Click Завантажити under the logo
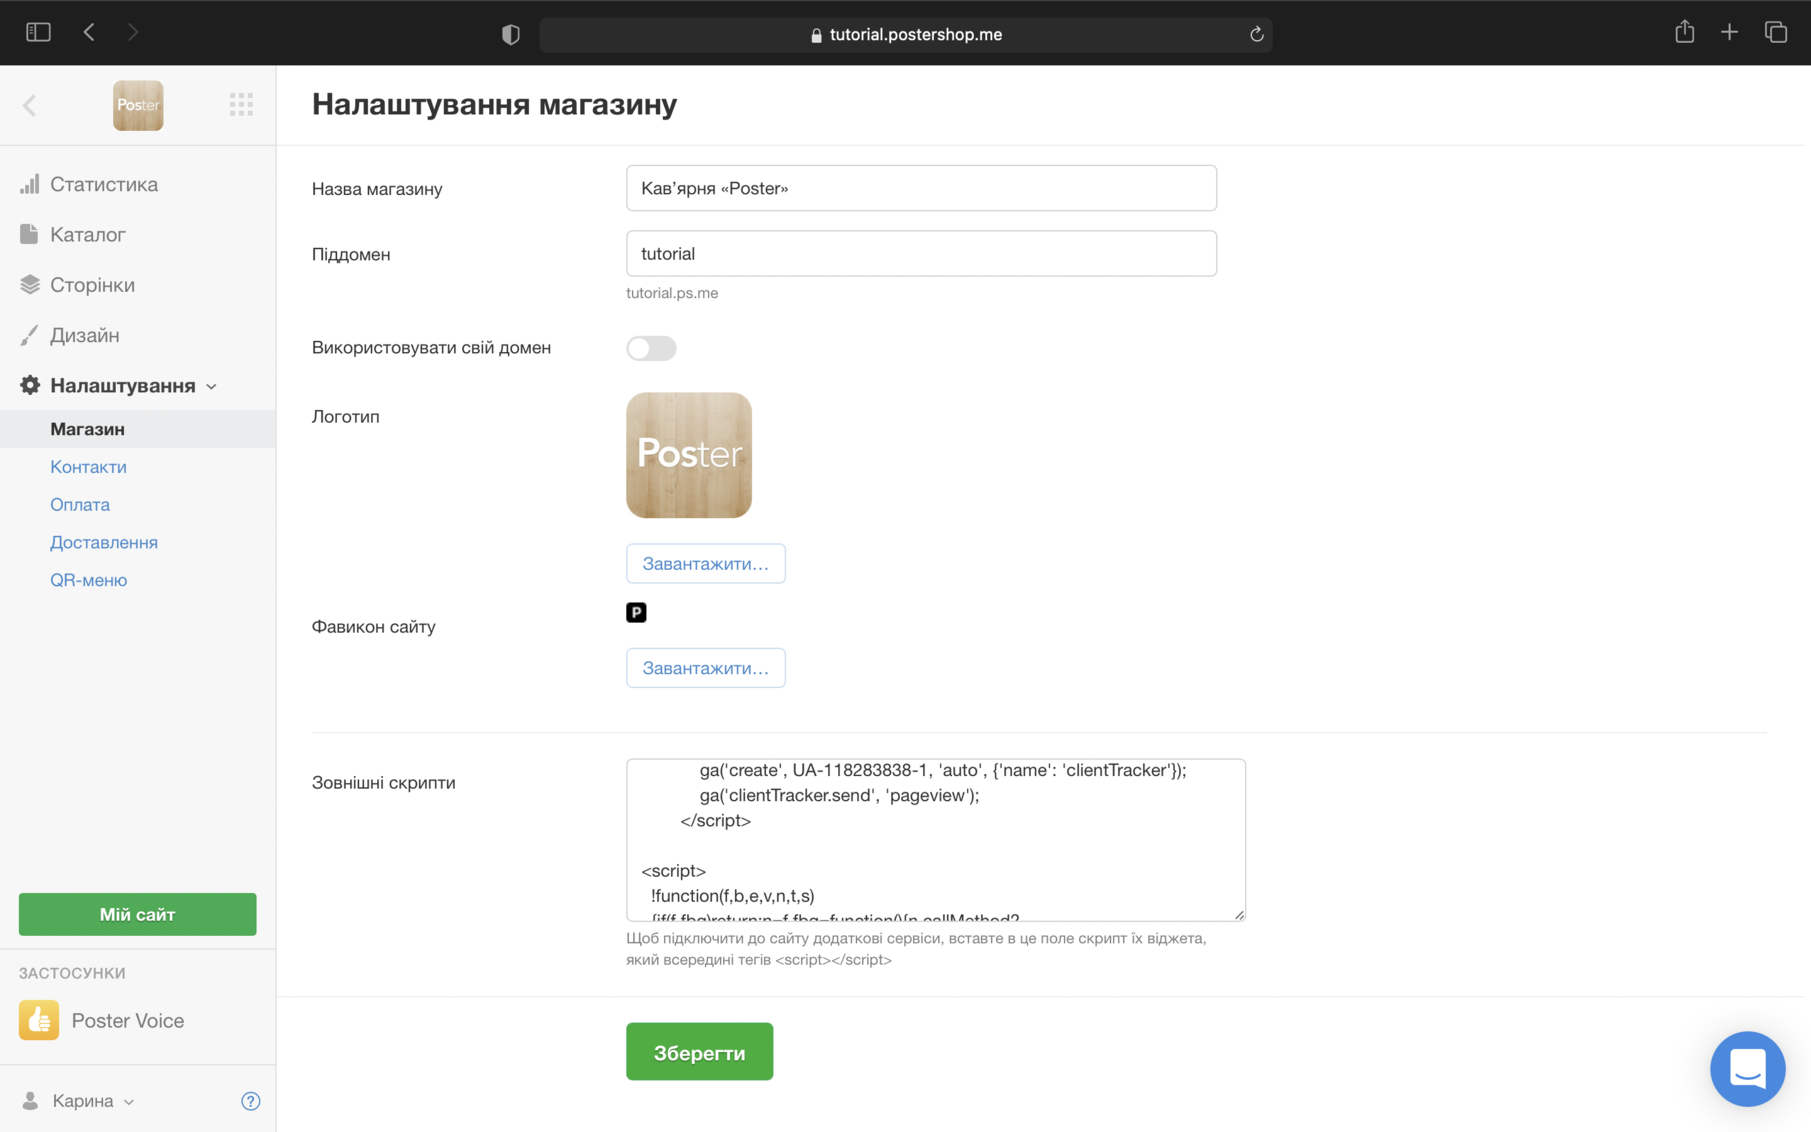1811x1132 pixels. pyautogui.click(x=706, y=564)
